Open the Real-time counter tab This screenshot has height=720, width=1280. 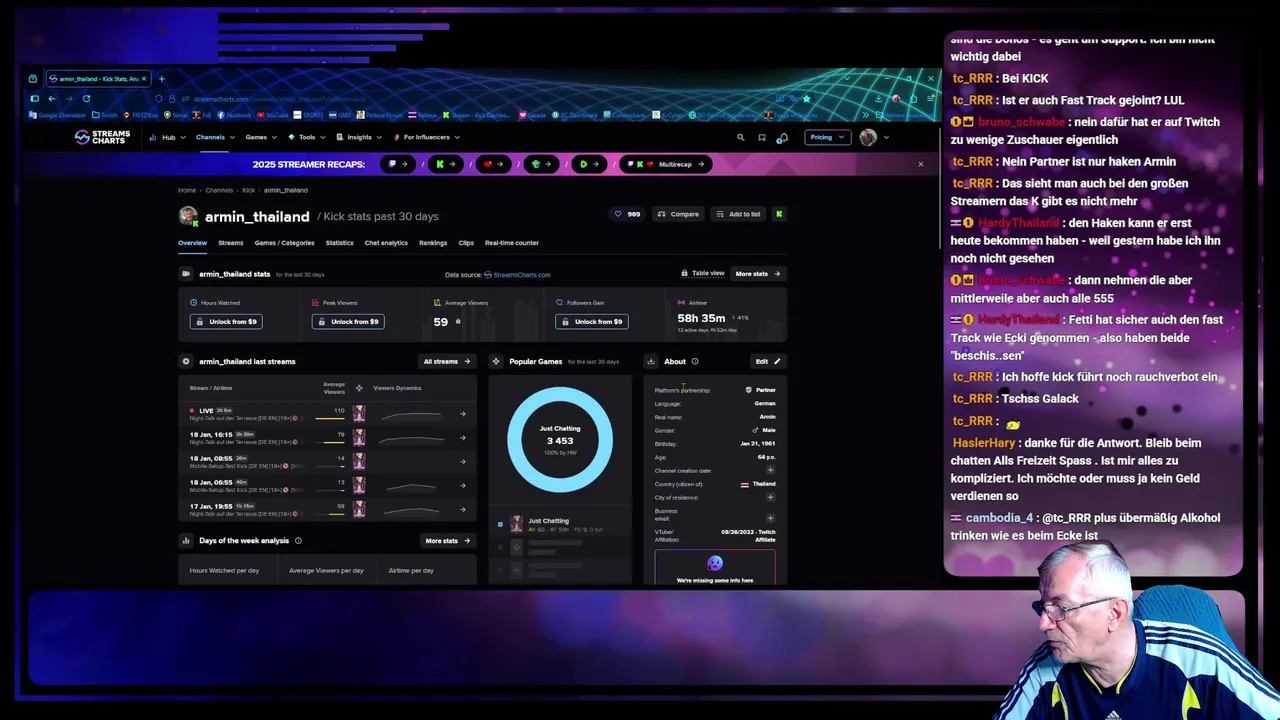click(x=512, y=243)
